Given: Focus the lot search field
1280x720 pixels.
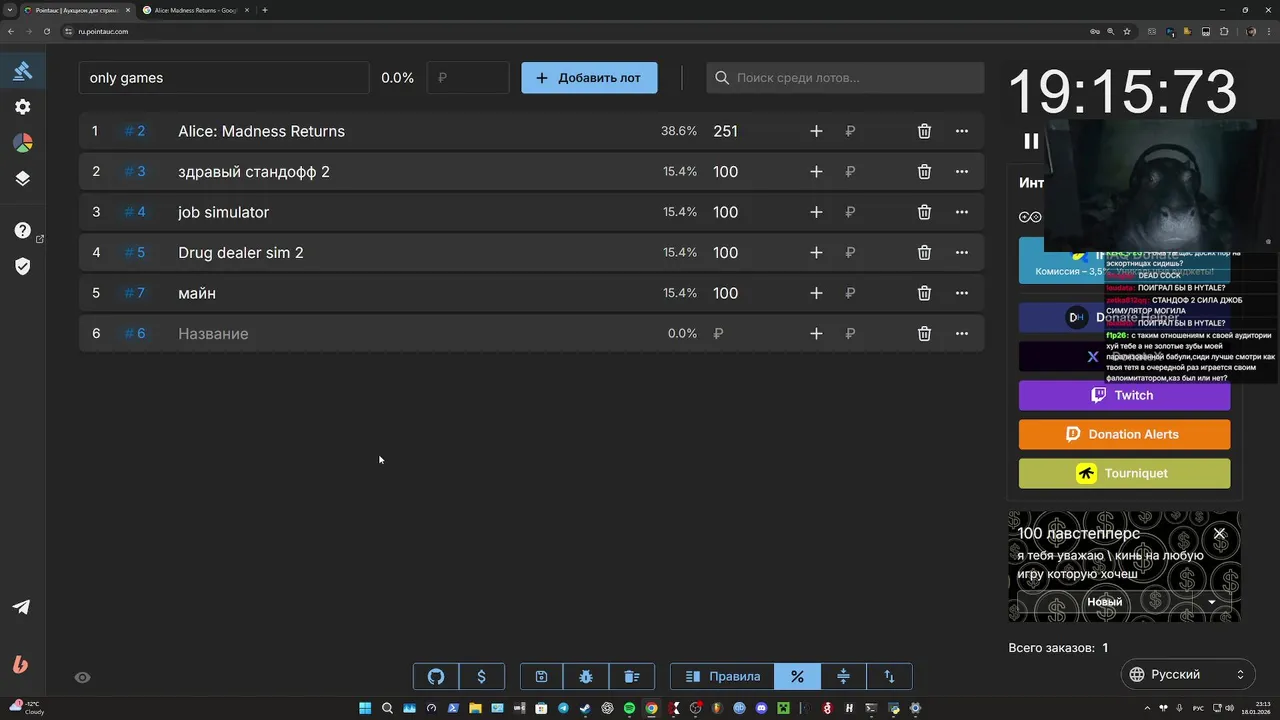Looking at the screenshot, I should [x=845, y=78].
